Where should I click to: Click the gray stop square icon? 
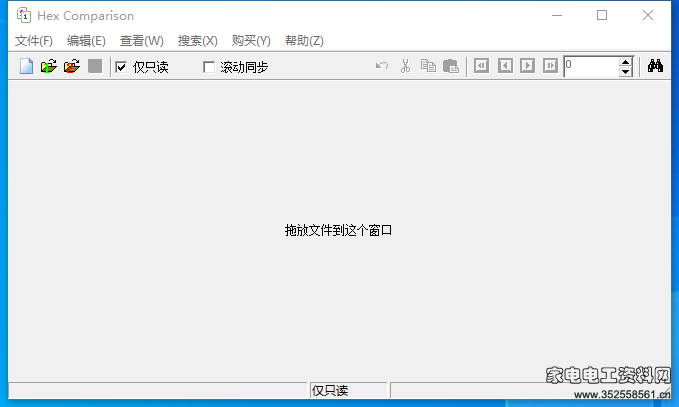pyautogui.click(x=95, y=66)
